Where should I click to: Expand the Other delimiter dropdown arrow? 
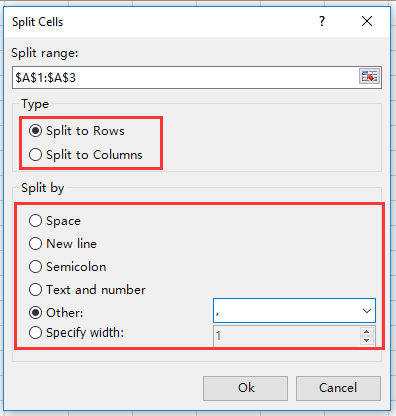367,311
